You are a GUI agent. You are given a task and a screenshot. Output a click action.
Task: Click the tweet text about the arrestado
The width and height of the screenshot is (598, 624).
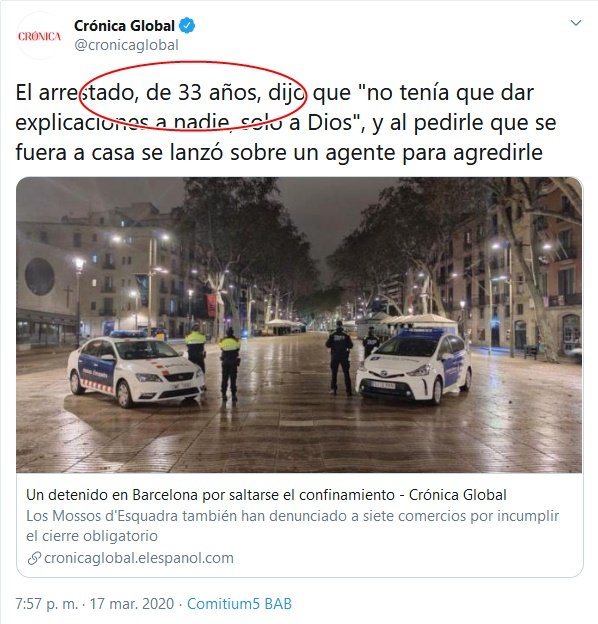(286, 122)
